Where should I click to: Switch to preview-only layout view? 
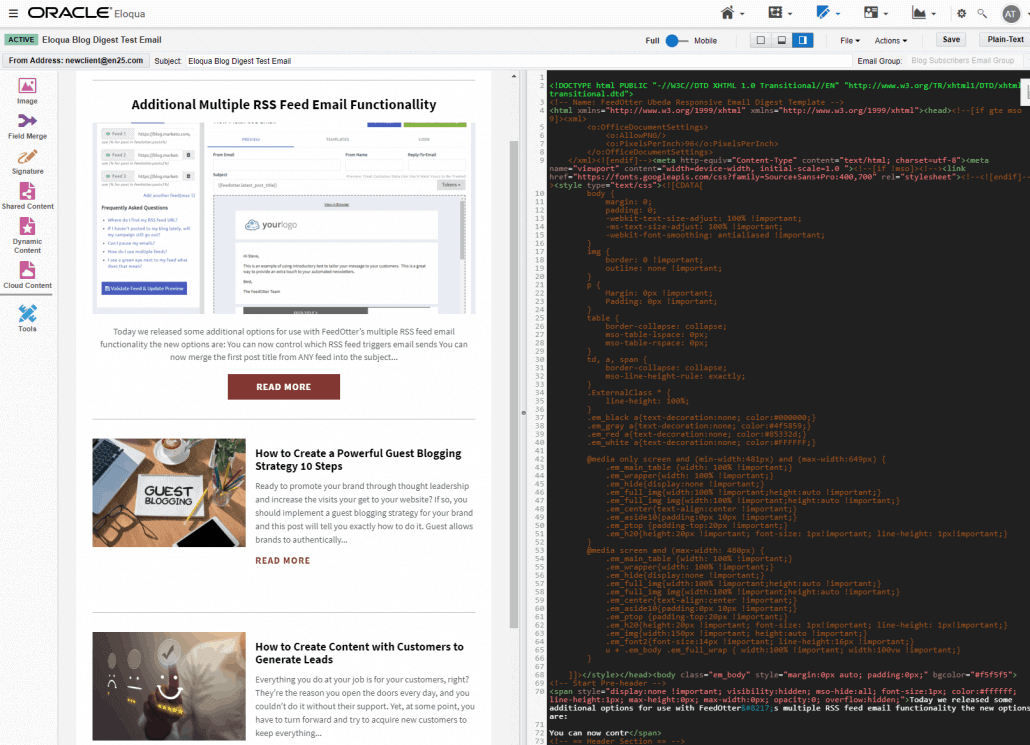coord(761,40)
